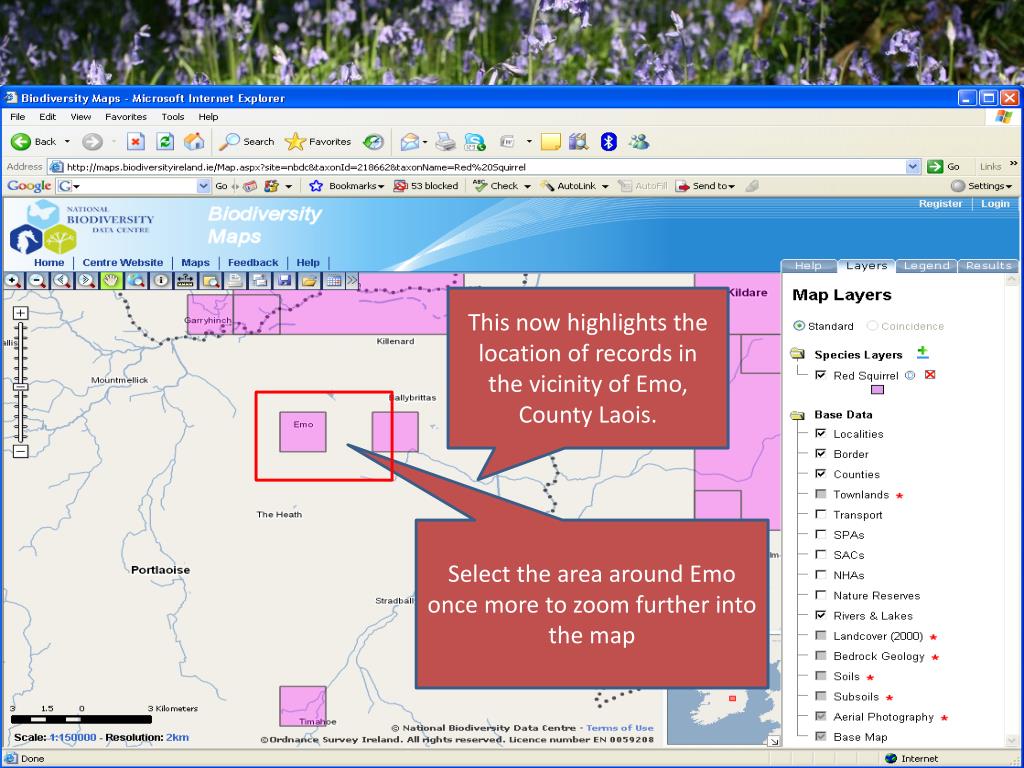
Task: Toggle the Rivers & Lakes layer
Action: click(821, 615)
